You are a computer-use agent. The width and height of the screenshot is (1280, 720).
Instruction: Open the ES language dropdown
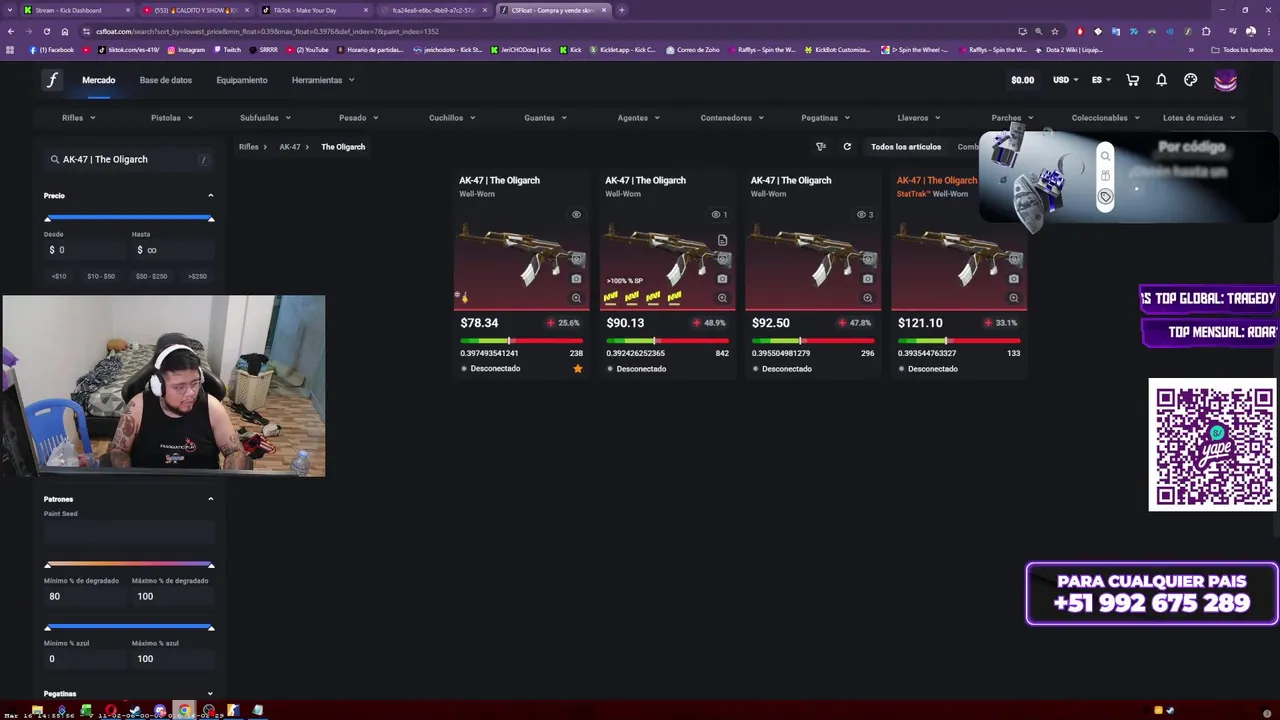pos(1101,80)
